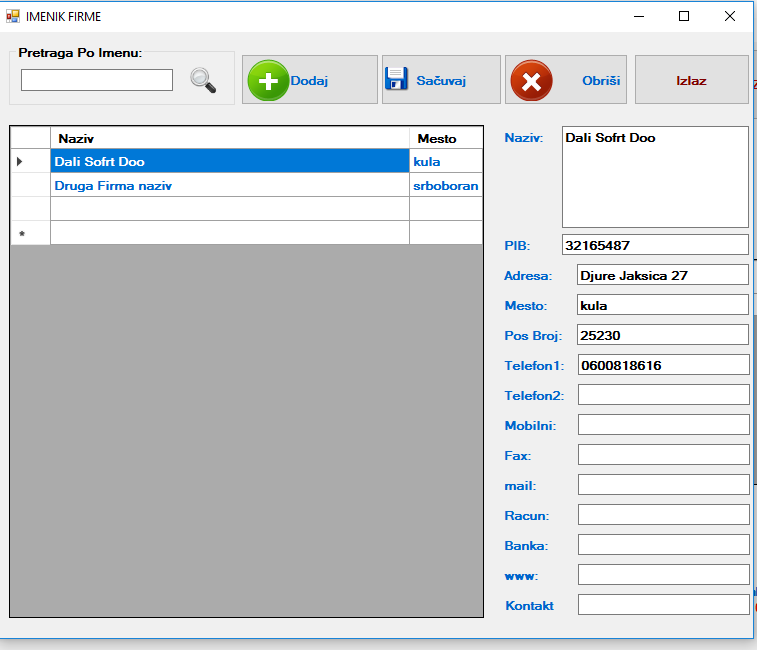
Task: Click the red X Obriši icon
Action: point(531,80)
